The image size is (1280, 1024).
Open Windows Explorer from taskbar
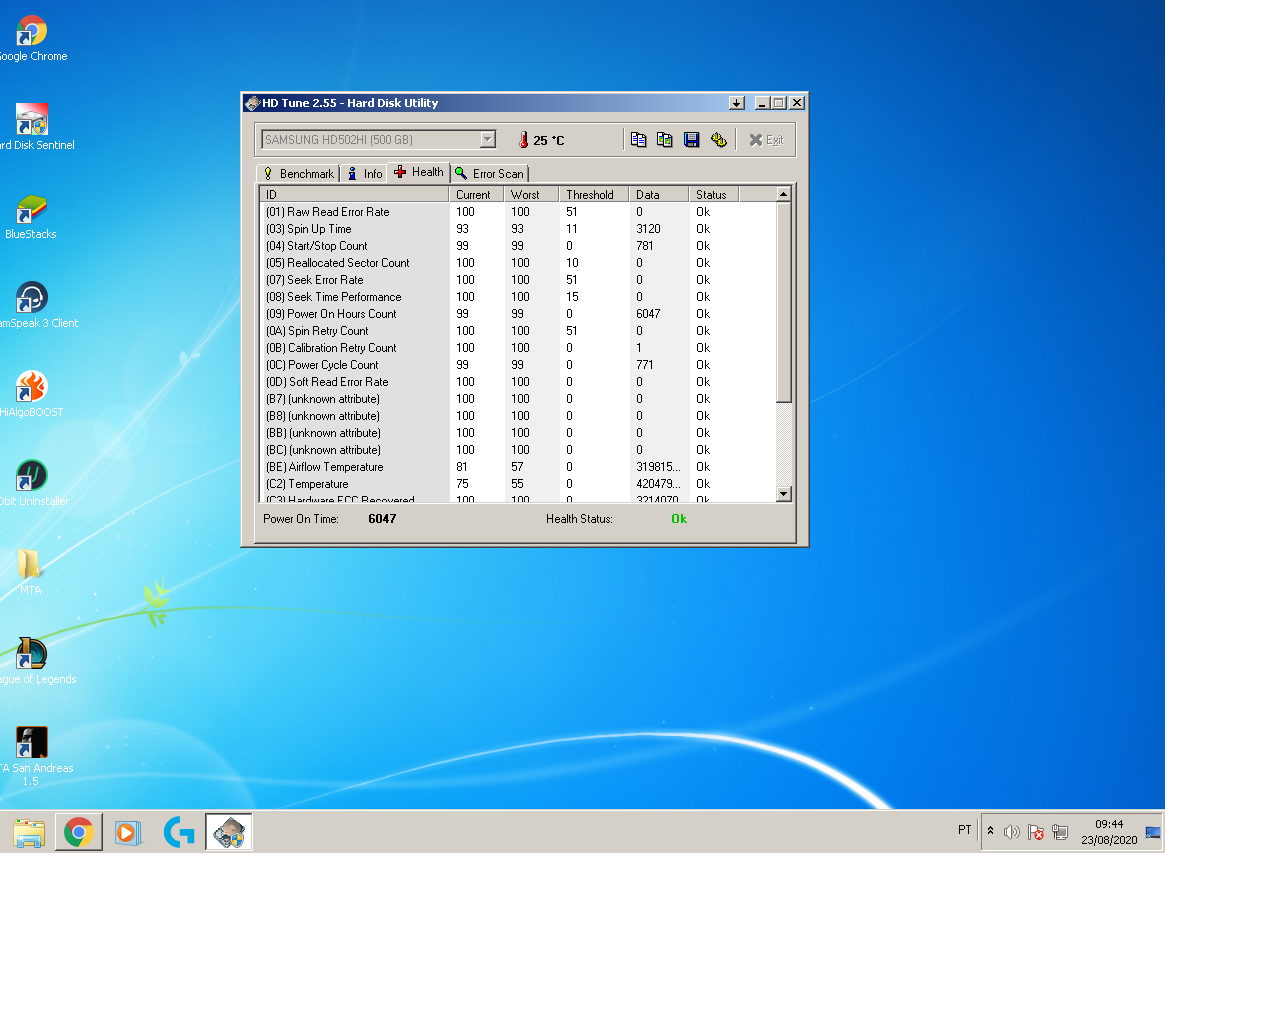(x=29, y=832)
